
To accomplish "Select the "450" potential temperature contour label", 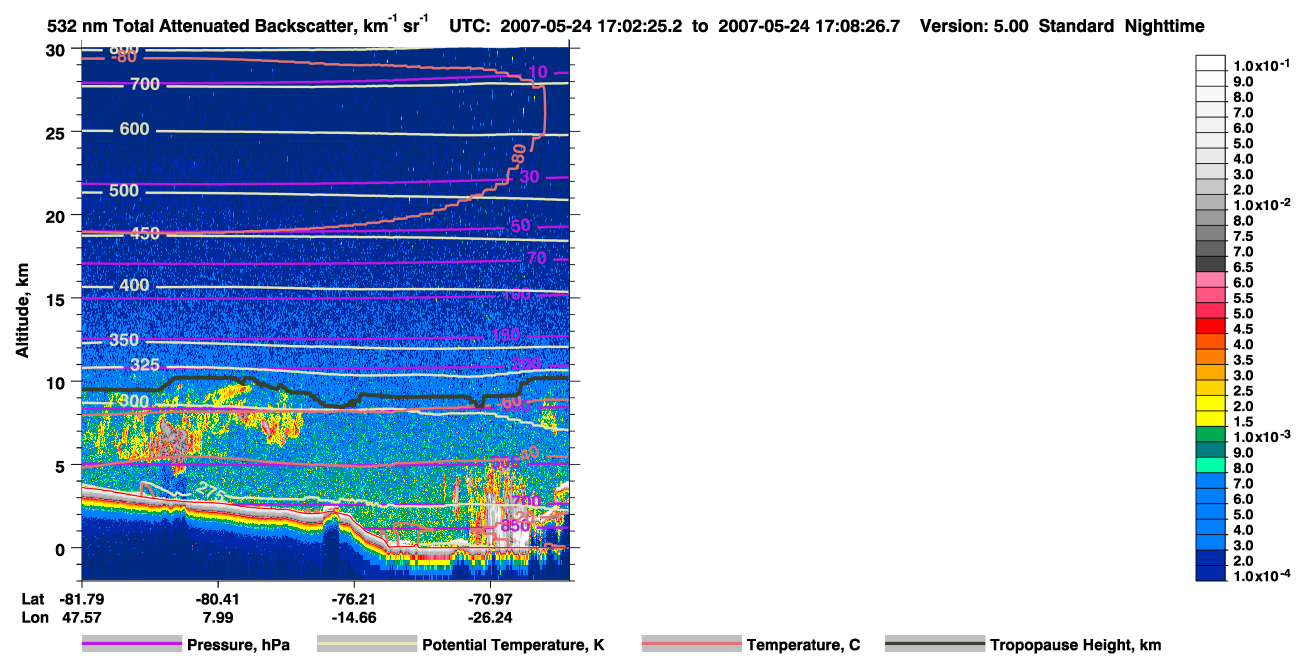I will (144, 234).
